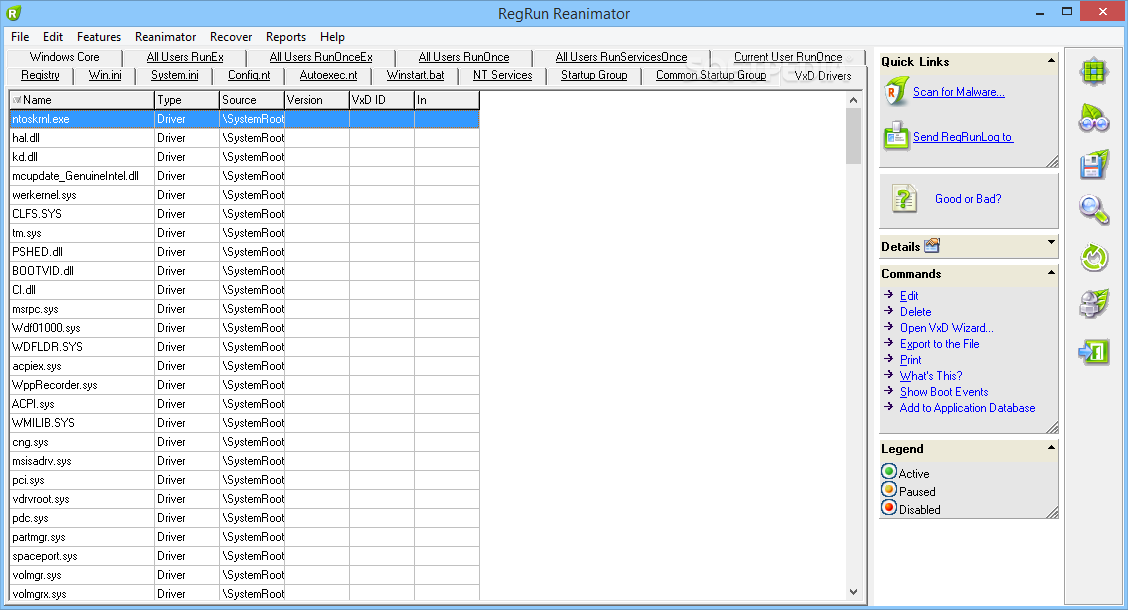Switch to the Current User RunOnce tab
Screen dimensions: 1128x610
788,57
